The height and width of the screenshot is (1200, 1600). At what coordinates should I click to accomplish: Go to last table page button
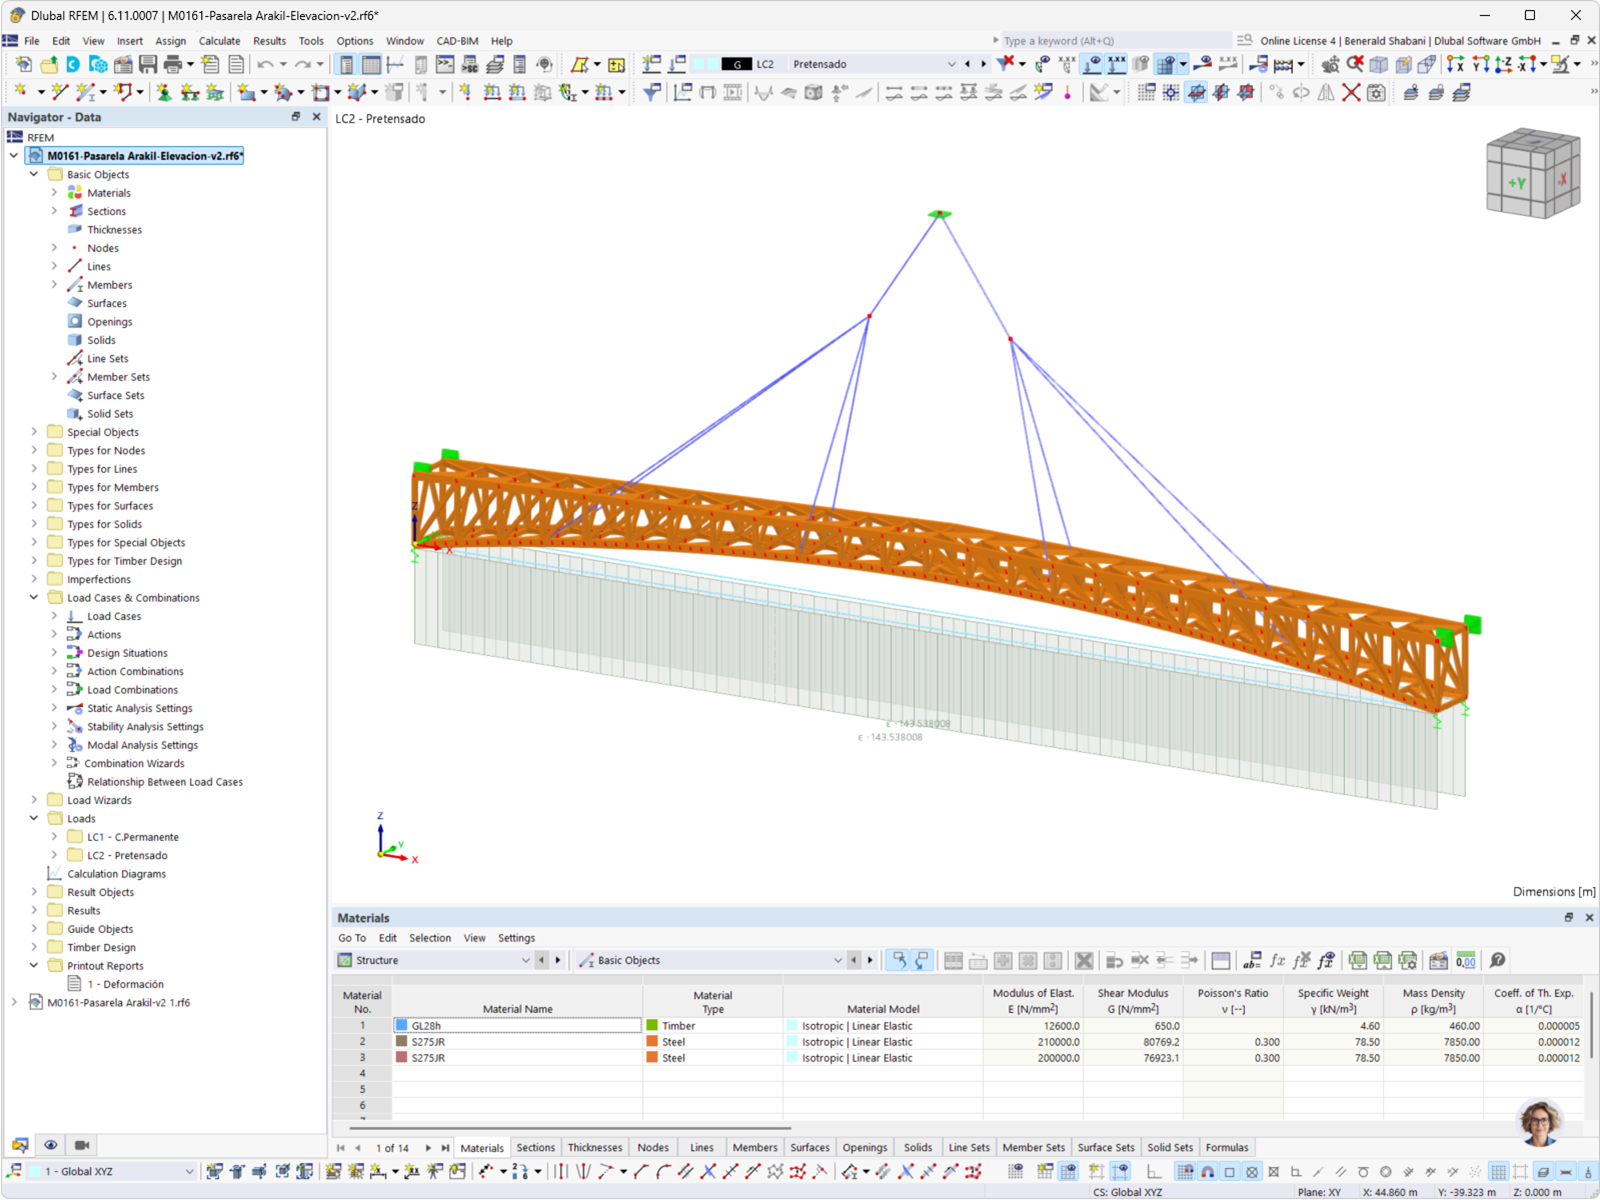(445, 1148)
